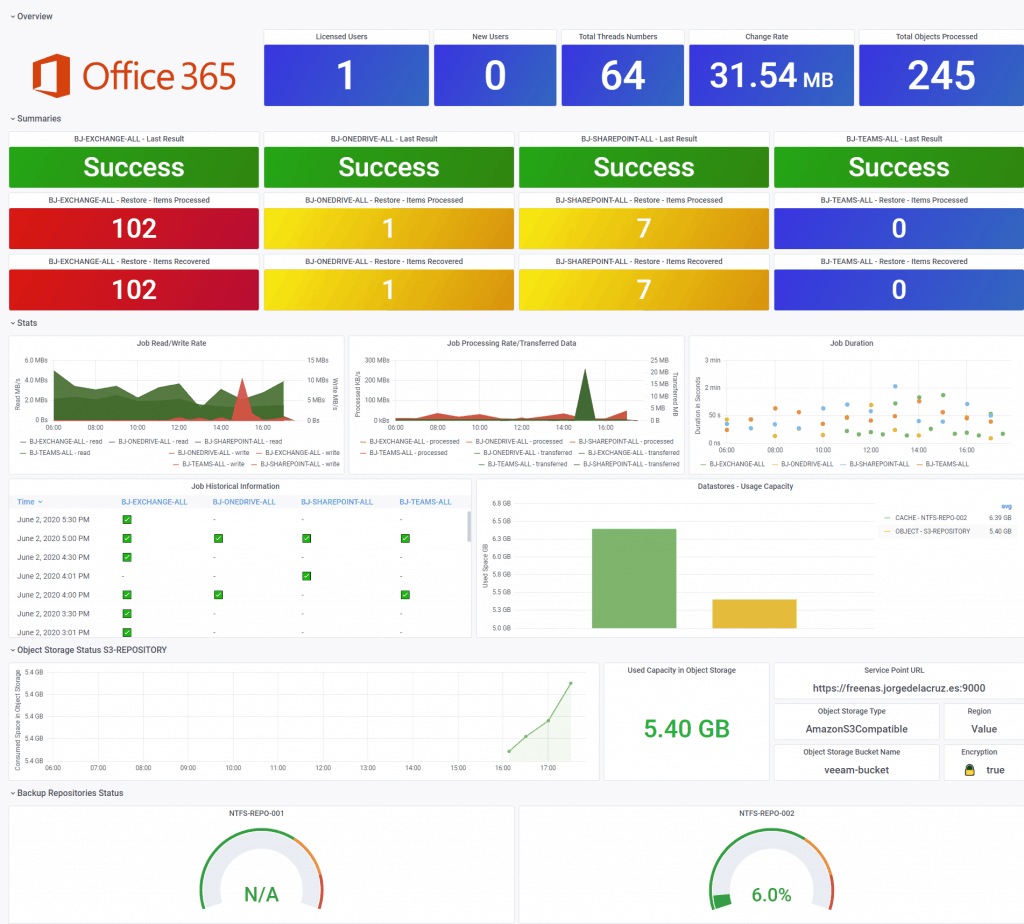Toggle BJ-SHAREPOINT-ALL series in Job Duration legend

pos(878,464)
